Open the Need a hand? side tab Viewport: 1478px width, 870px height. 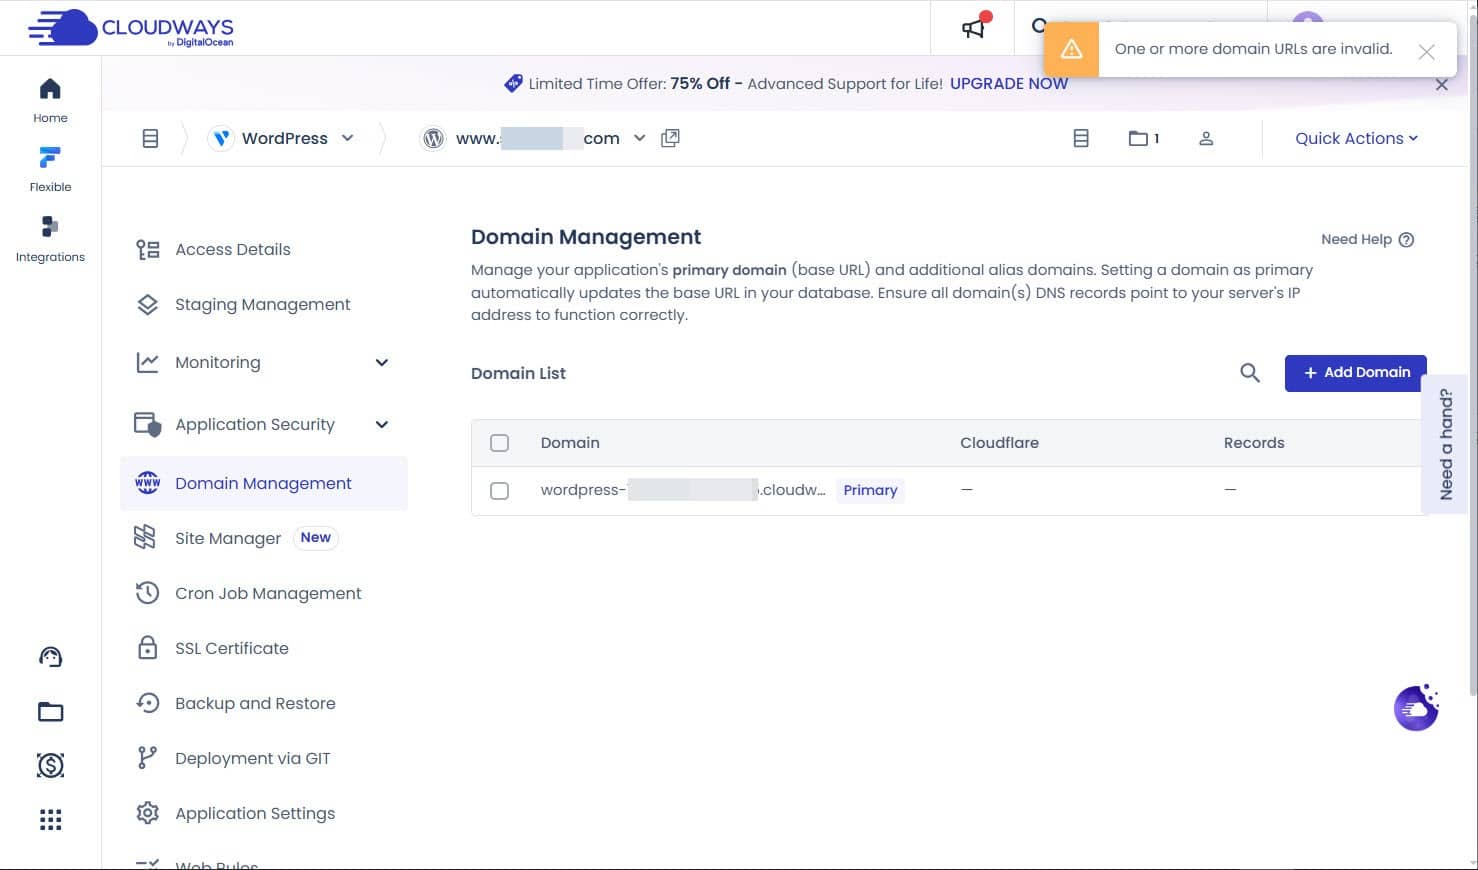(x=1445, y=444)
